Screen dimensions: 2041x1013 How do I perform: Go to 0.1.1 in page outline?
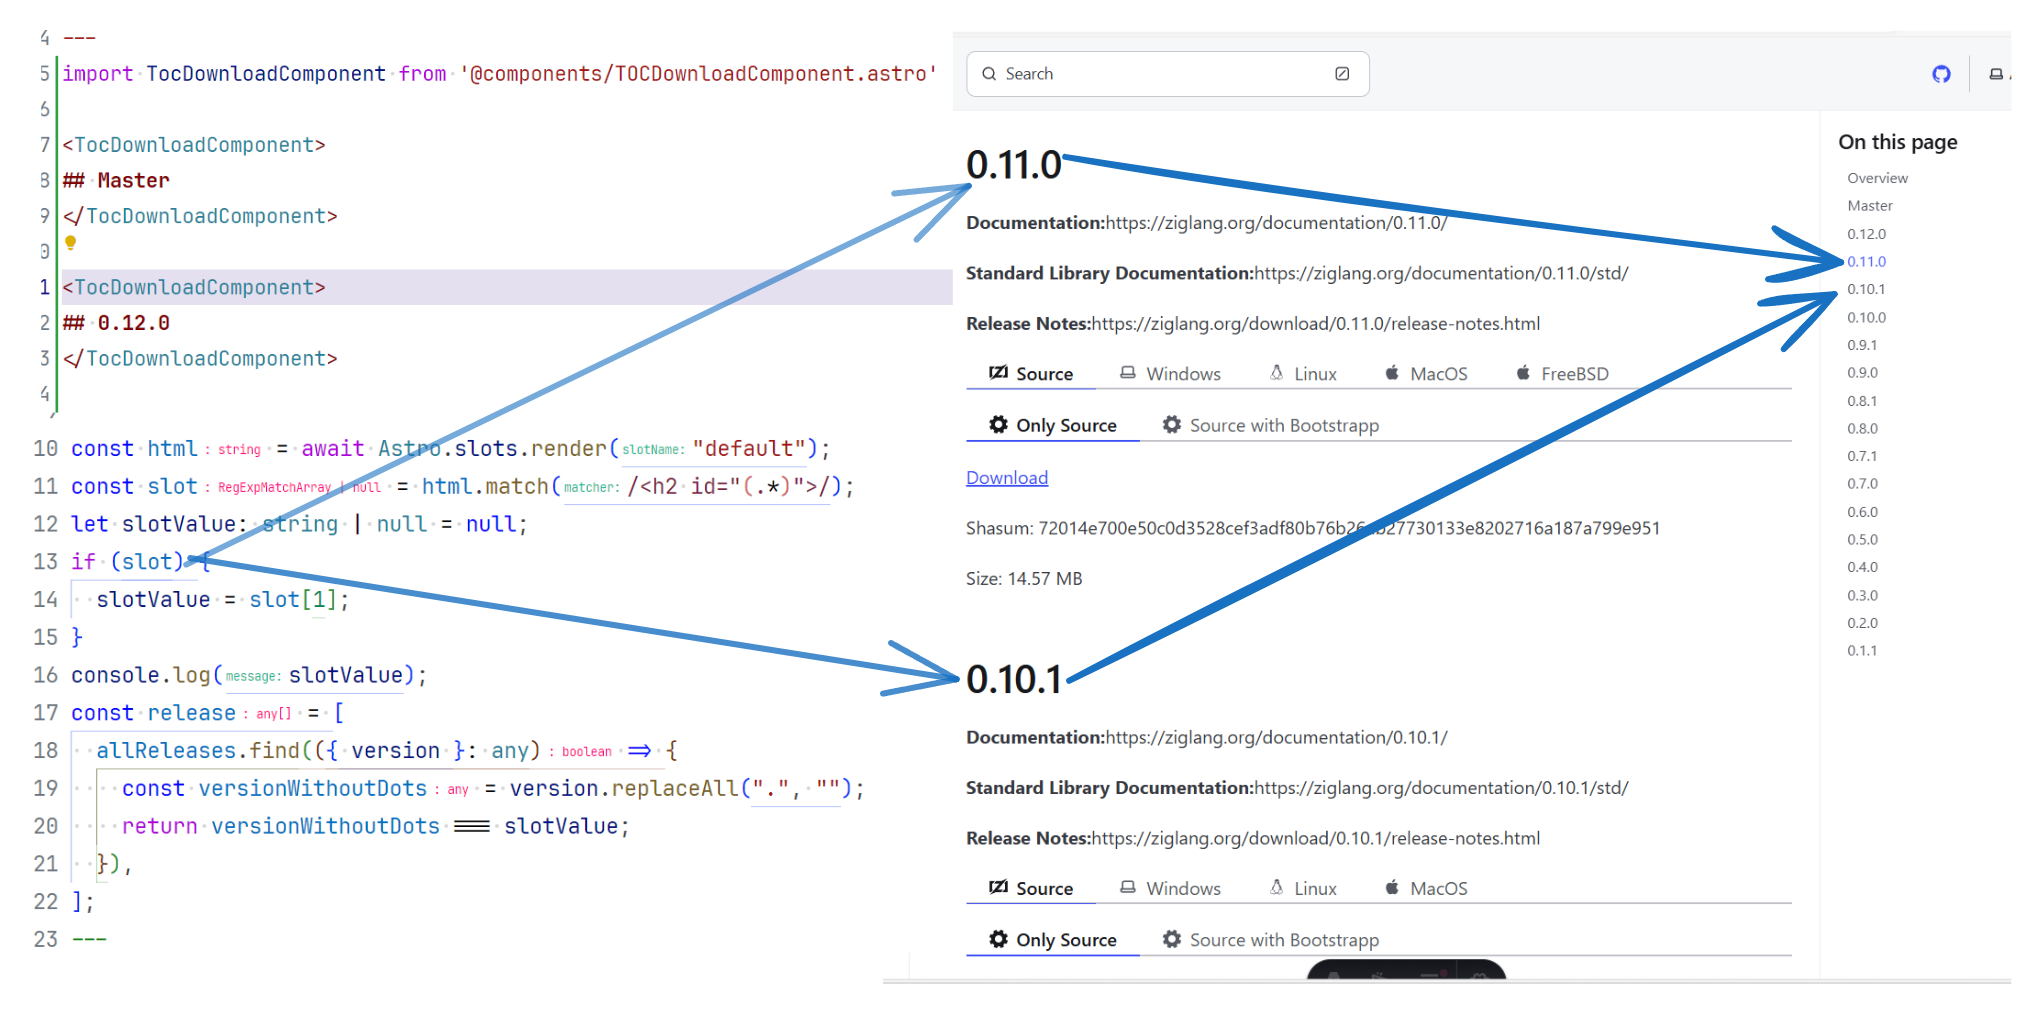point(1862,651)
